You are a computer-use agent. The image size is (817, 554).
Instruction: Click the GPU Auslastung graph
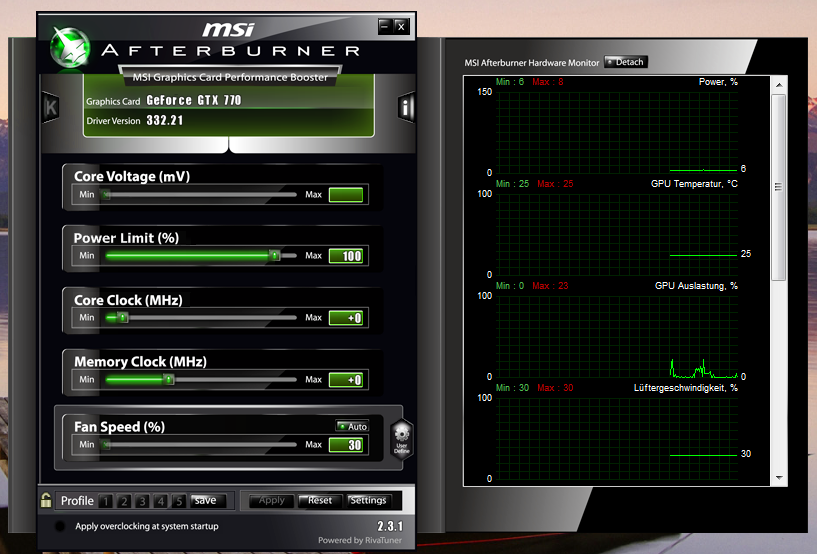coord(617,337)
